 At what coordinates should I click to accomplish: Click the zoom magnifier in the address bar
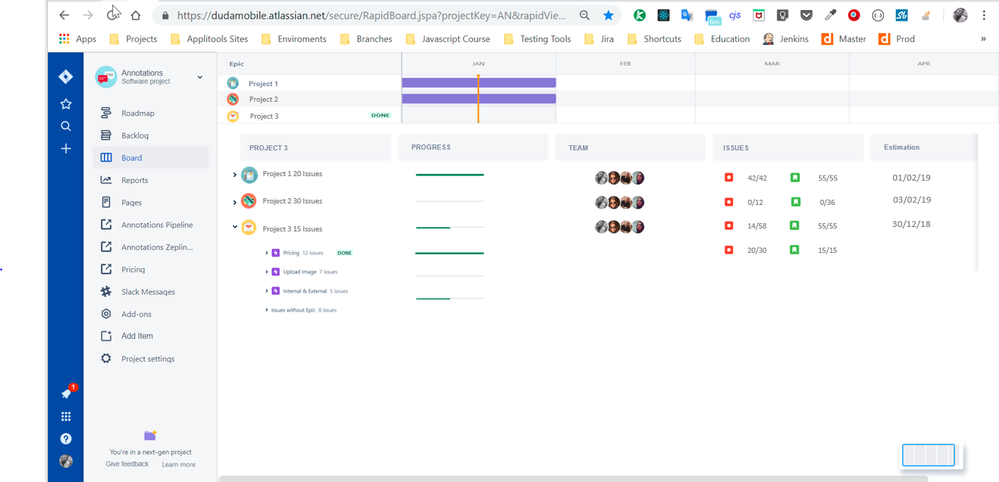pos(584,15)
